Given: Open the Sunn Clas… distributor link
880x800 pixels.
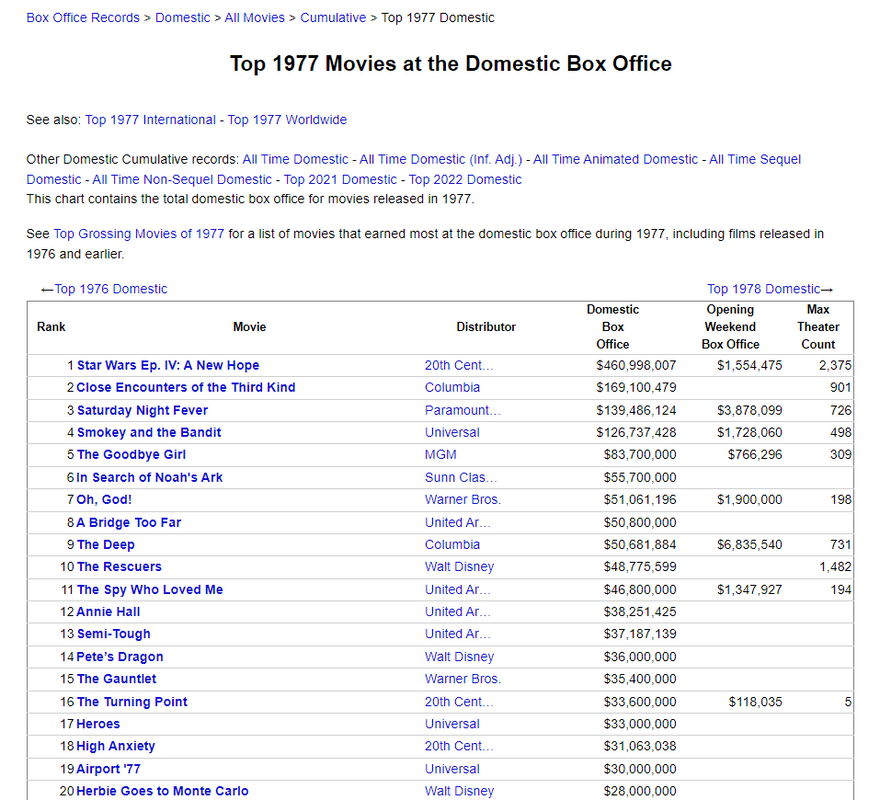Looking at the screenshot, I should pyautogui.click(x=461, y=478).
